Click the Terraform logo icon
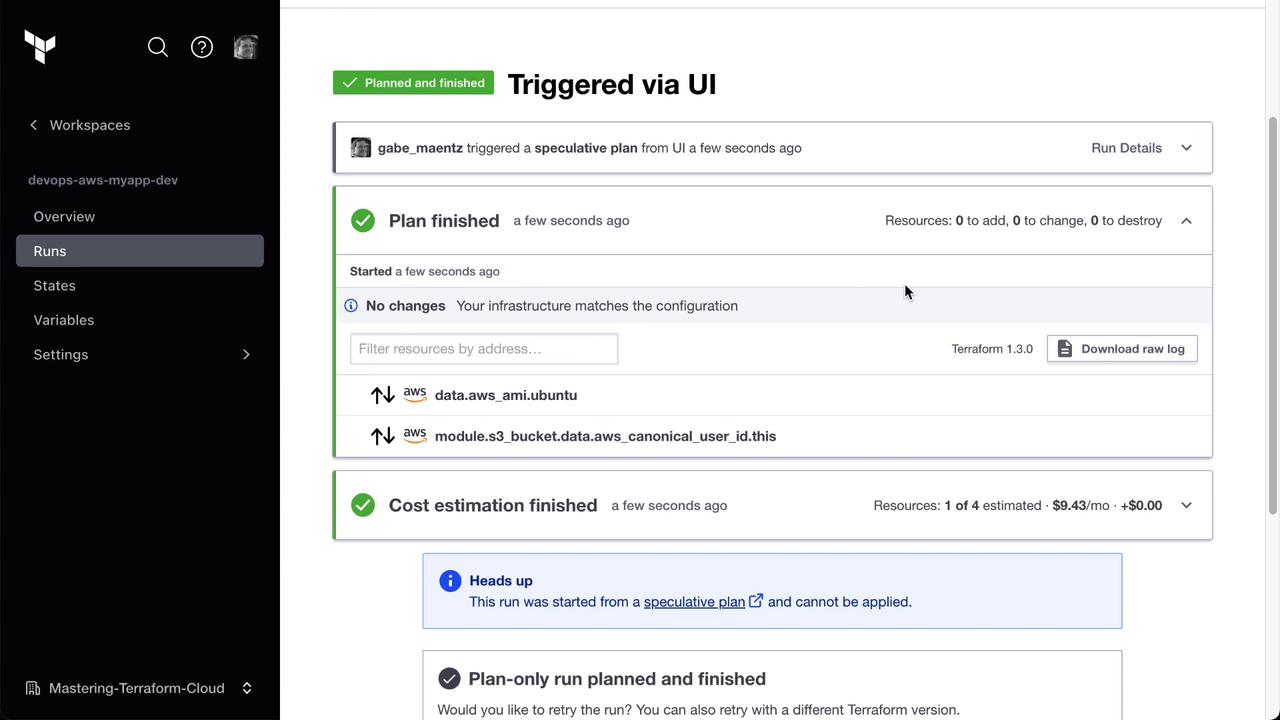 point(40,47)
